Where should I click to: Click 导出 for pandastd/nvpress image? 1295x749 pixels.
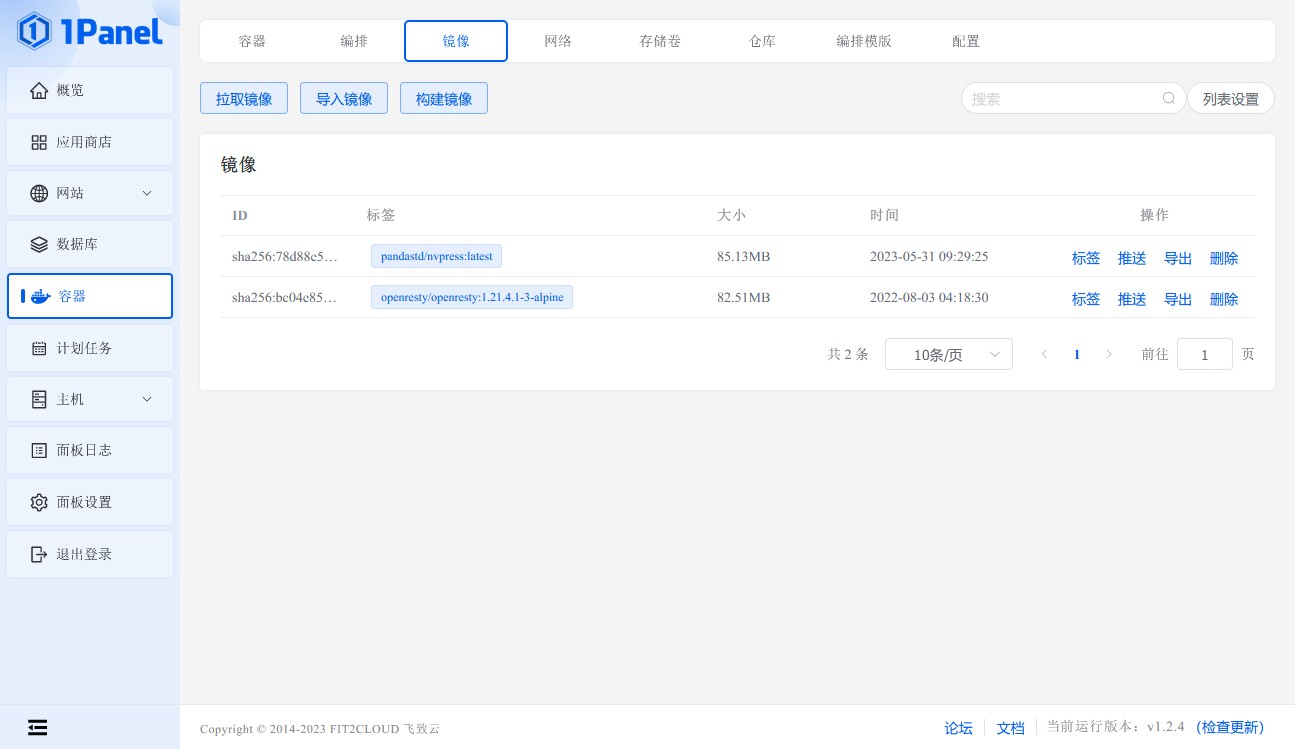(x=1178, y=258)
